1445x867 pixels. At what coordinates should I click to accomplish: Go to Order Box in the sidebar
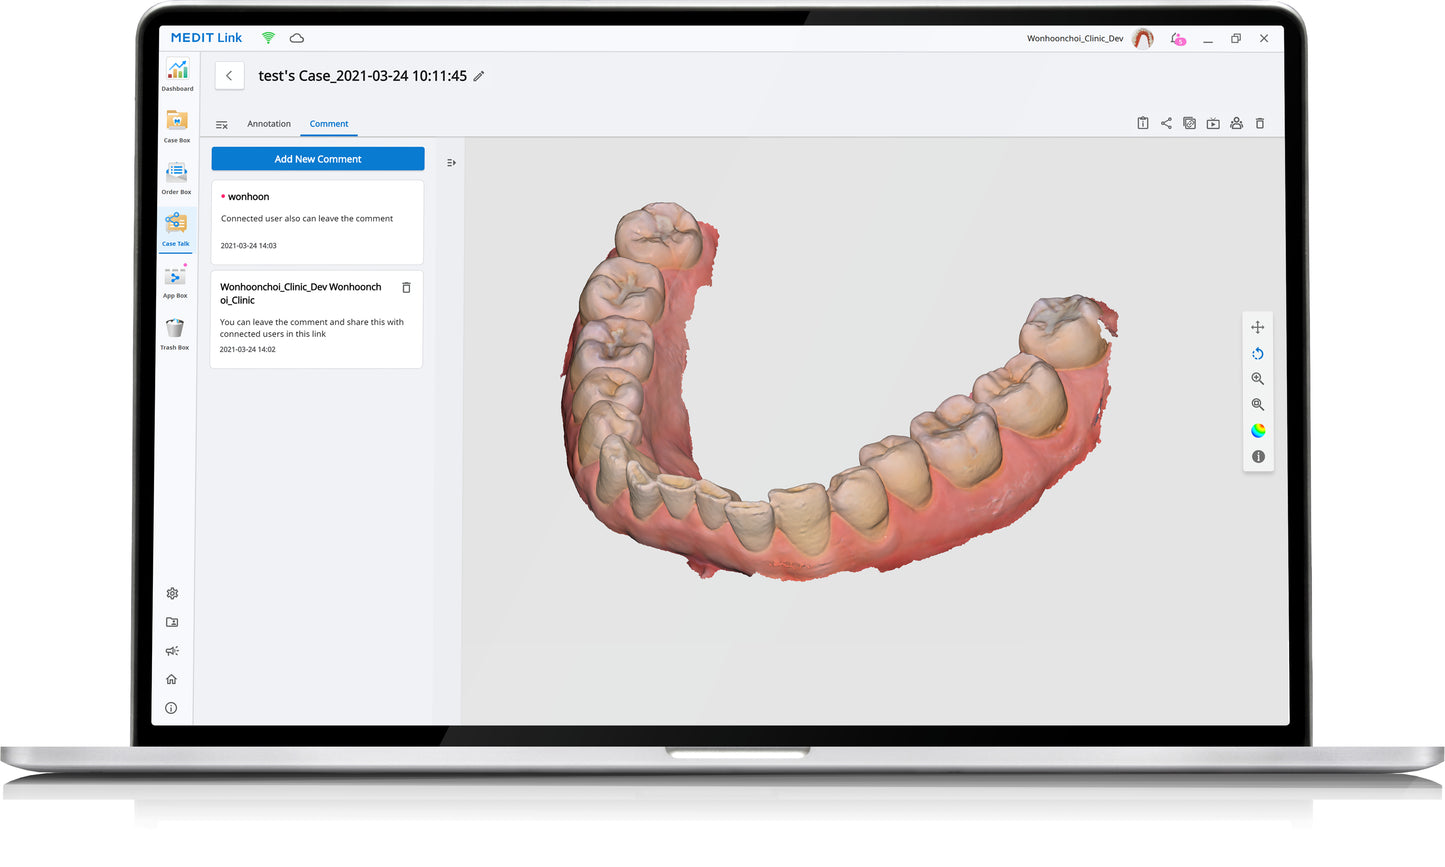pyautogui.click(x=176, y=176)
